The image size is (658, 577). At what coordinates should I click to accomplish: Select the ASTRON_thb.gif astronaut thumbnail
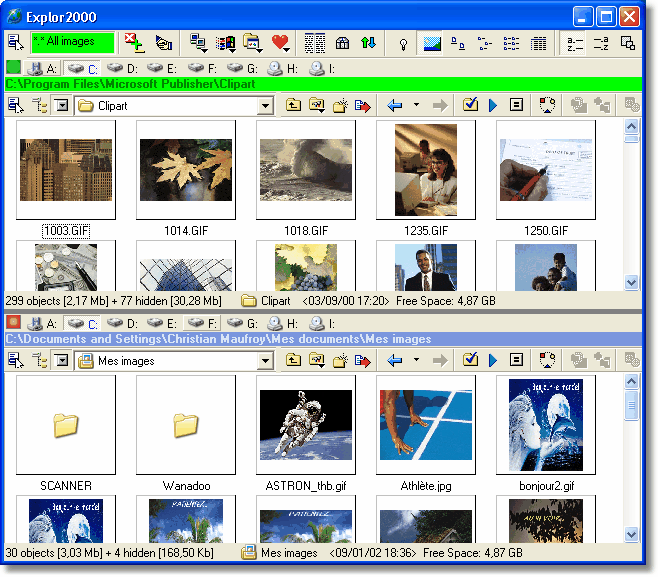(306, 425)
